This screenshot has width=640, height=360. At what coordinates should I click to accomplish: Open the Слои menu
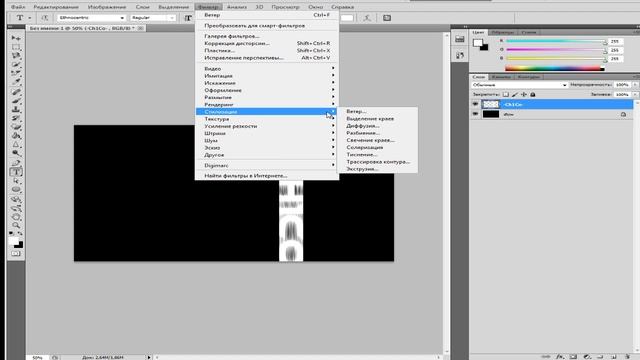tap(142, 7)
